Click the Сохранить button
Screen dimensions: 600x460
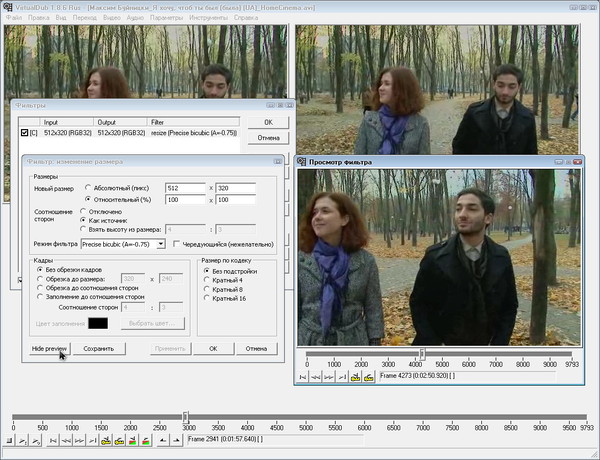click(99, 349)
